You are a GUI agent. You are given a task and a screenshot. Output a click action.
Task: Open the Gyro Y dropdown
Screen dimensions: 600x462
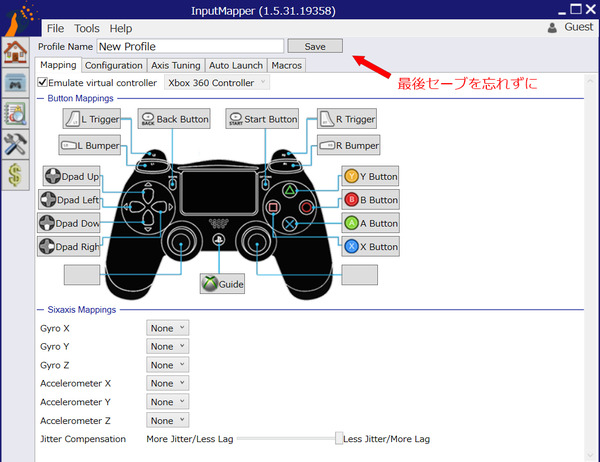[168, 346]
